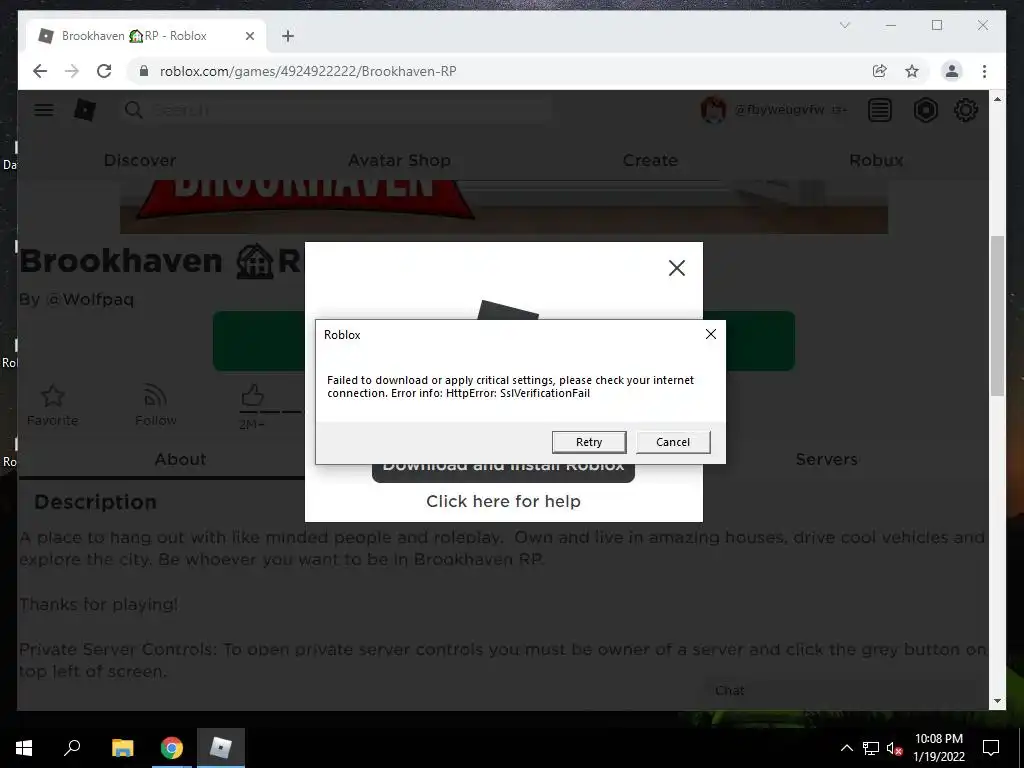1024x768 pixels.
Task: Close the white download popup with X
Action: pyautogui.click(x=677, y=268)
